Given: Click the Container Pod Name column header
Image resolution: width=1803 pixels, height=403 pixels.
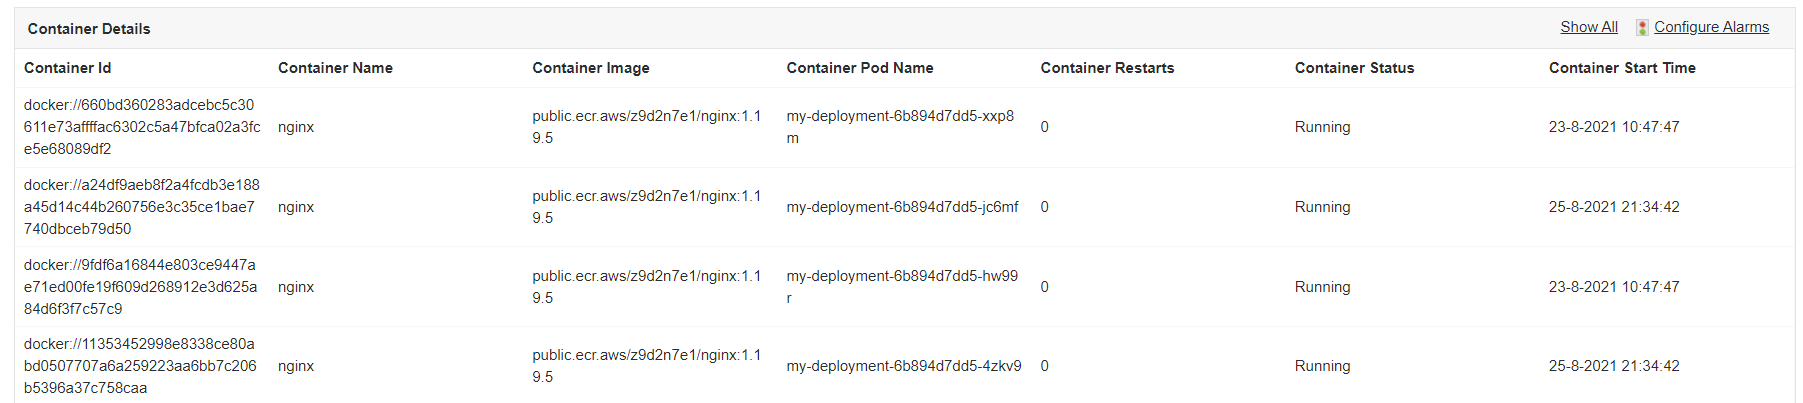Looking at the screenshot, I should [859, 68].
